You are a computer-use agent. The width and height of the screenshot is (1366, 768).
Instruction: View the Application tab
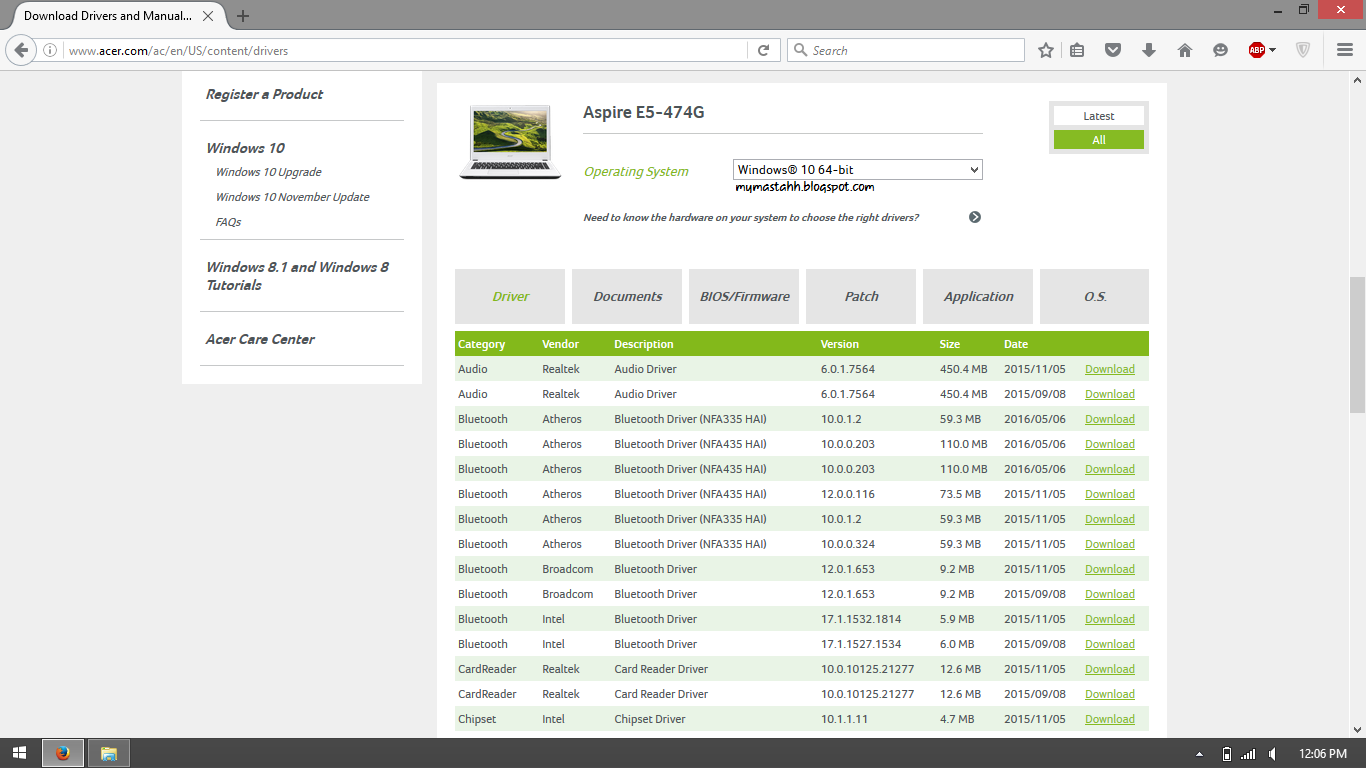coord(978,296)
